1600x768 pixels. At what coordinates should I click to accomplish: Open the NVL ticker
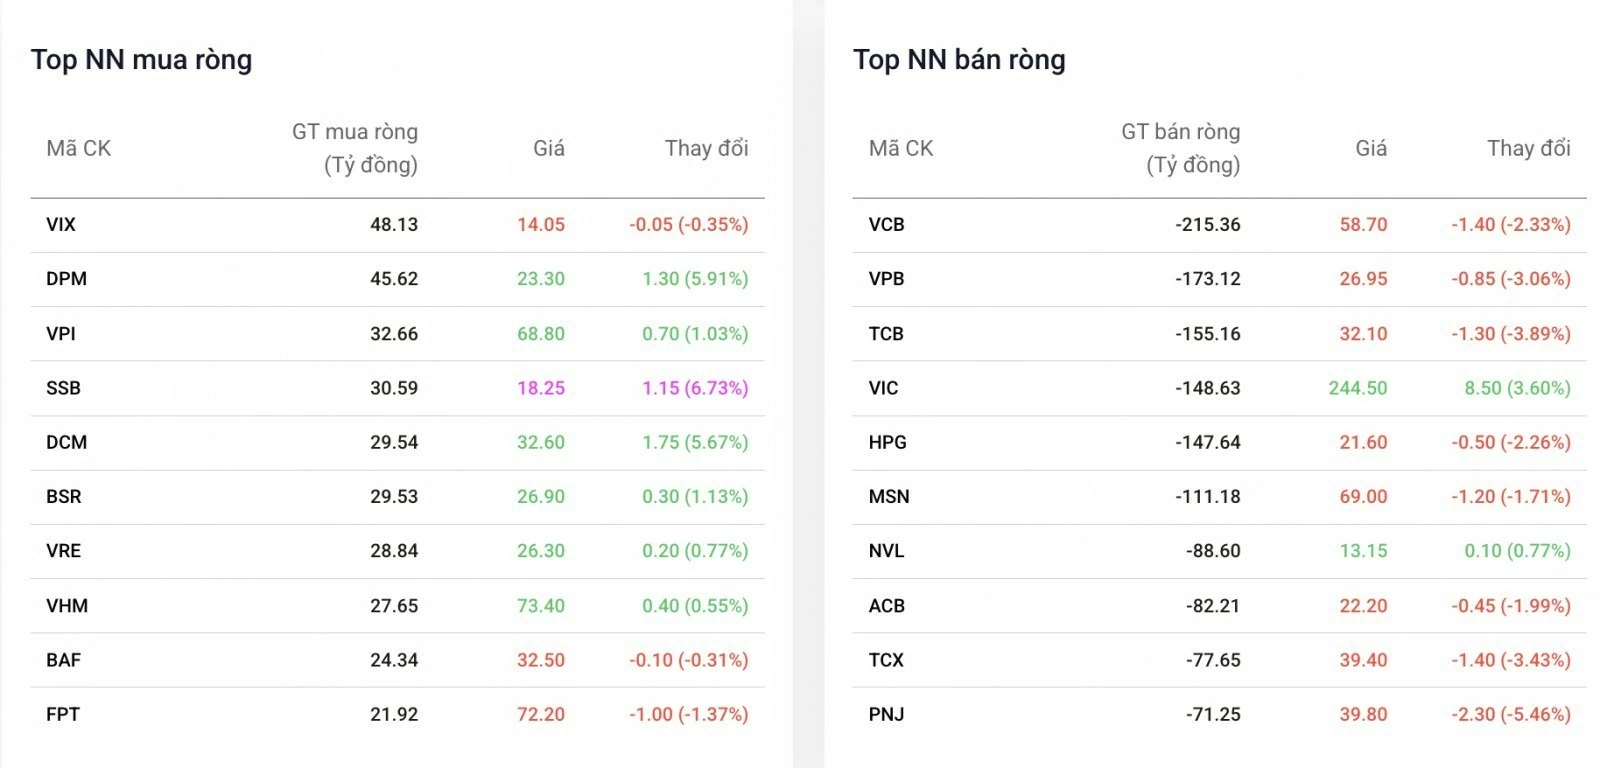(x=886, y=551)
